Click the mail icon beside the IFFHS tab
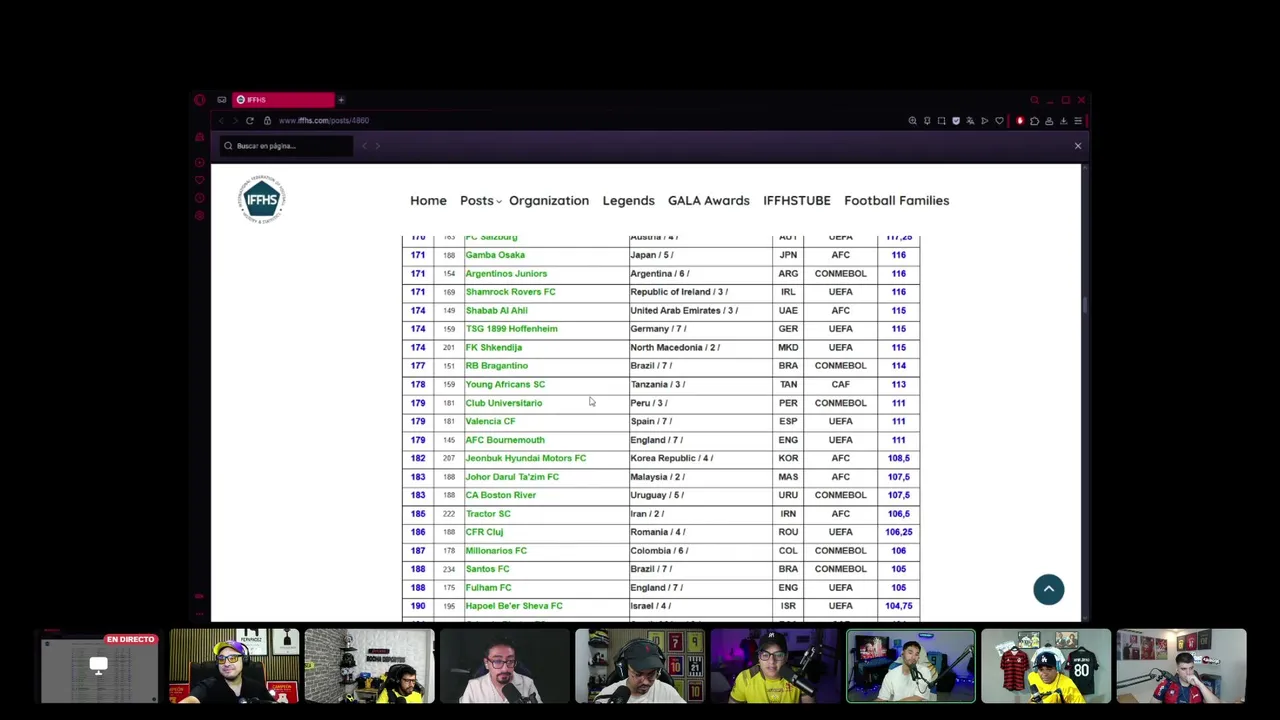This screenshot has width=1280, height=720. (x=222, y=100)
